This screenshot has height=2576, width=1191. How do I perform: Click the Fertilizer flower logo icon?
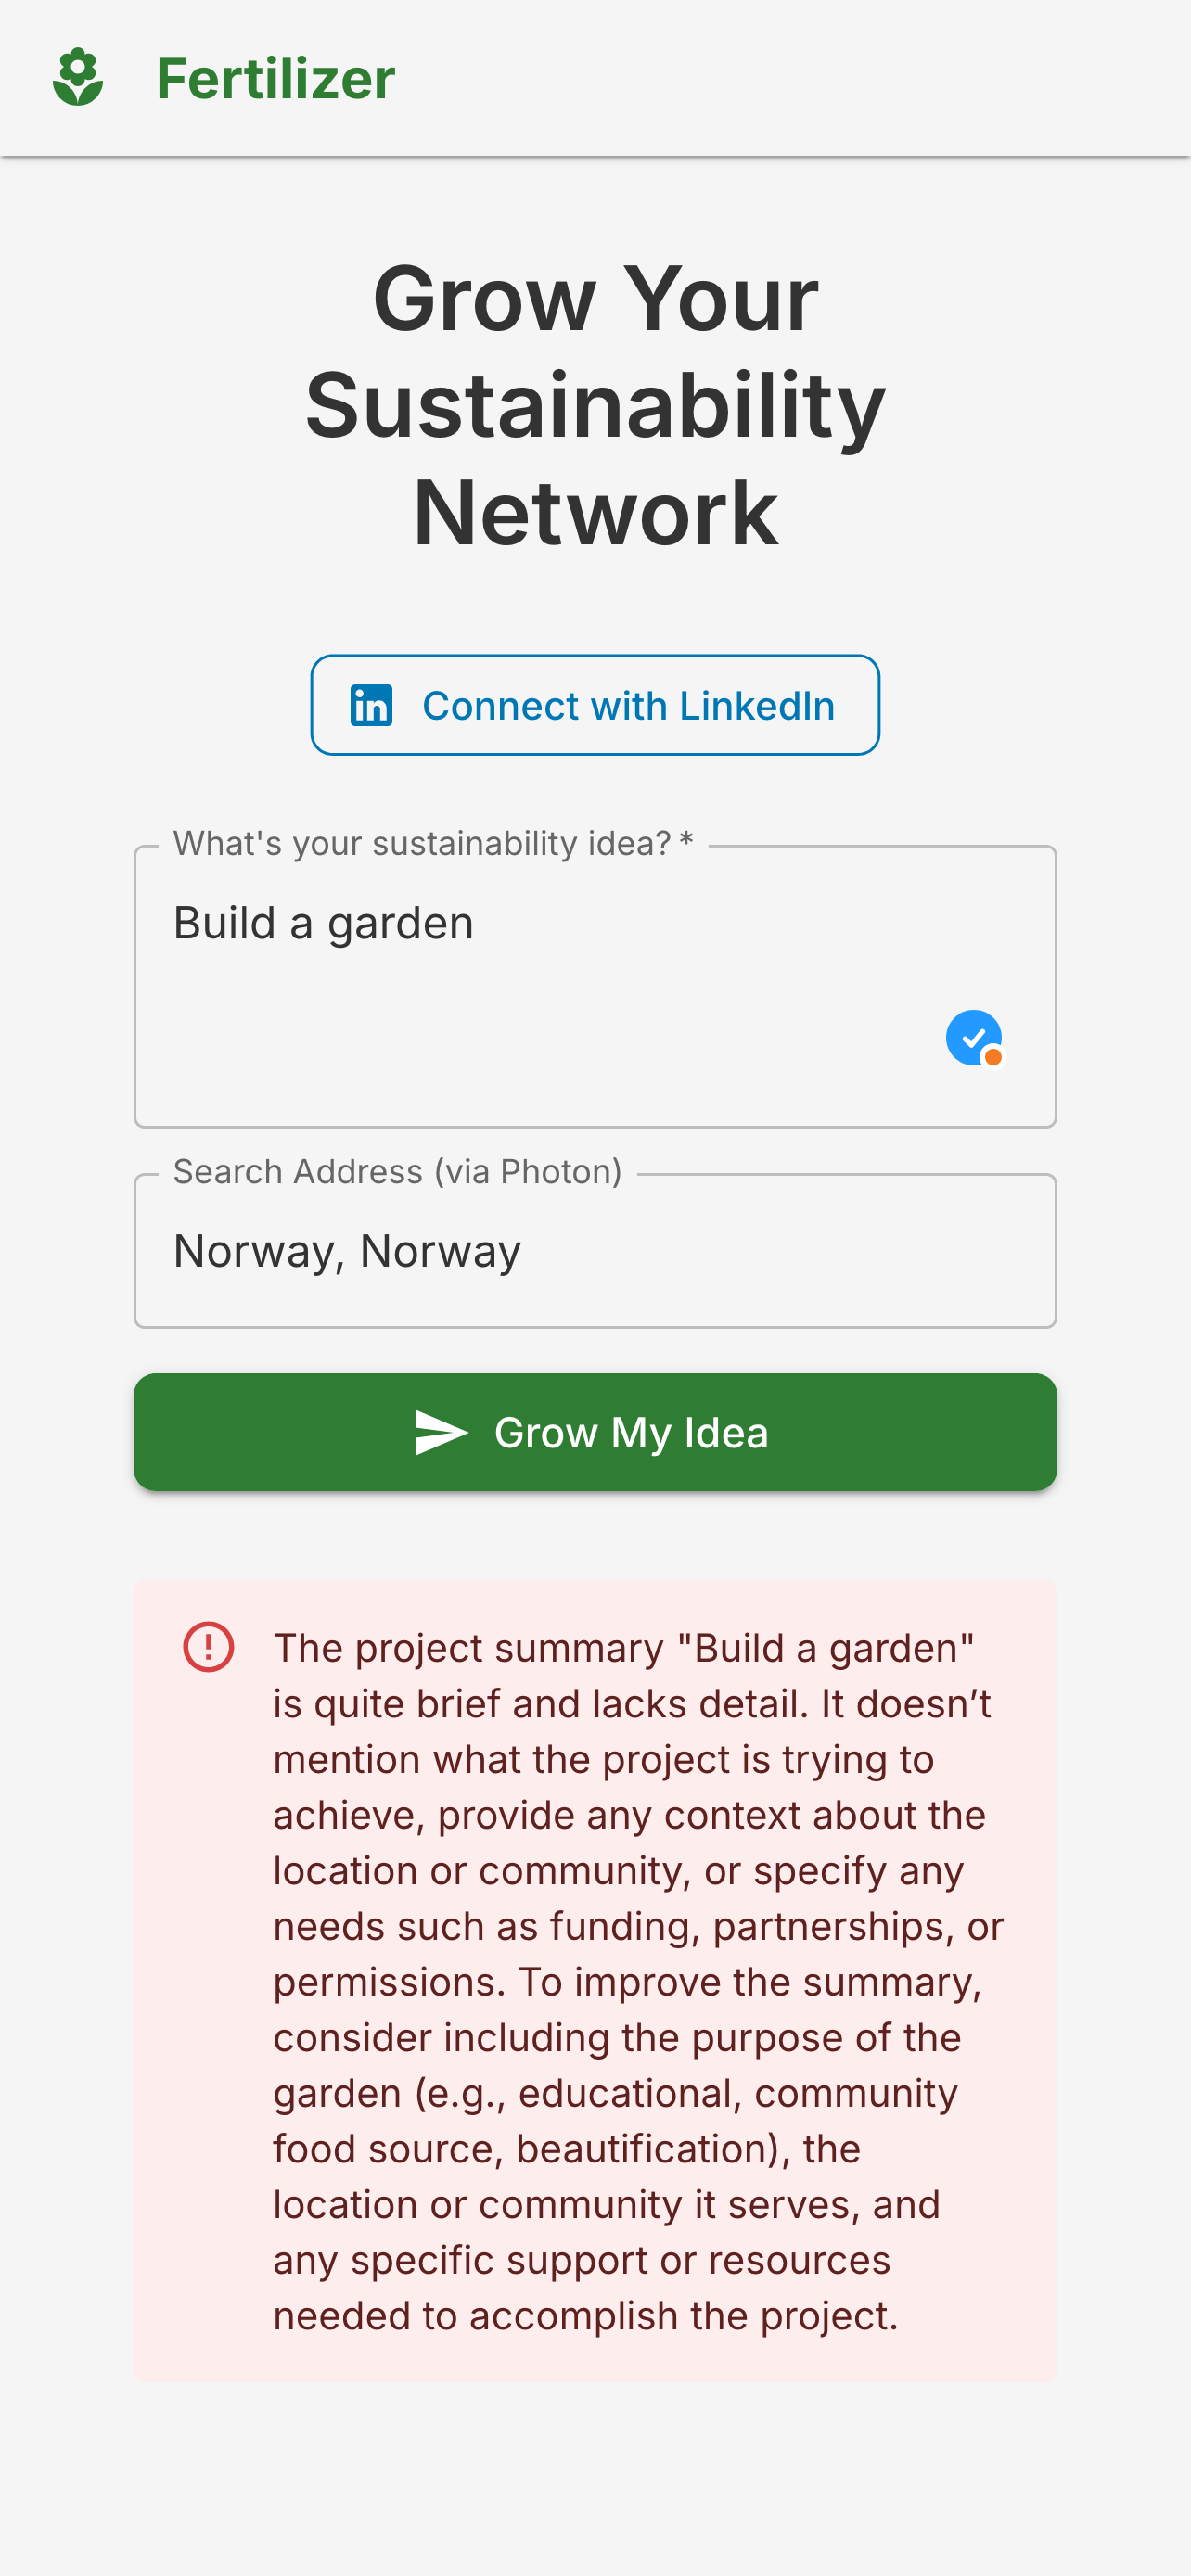pyautogui.click(x=78, y=78)
